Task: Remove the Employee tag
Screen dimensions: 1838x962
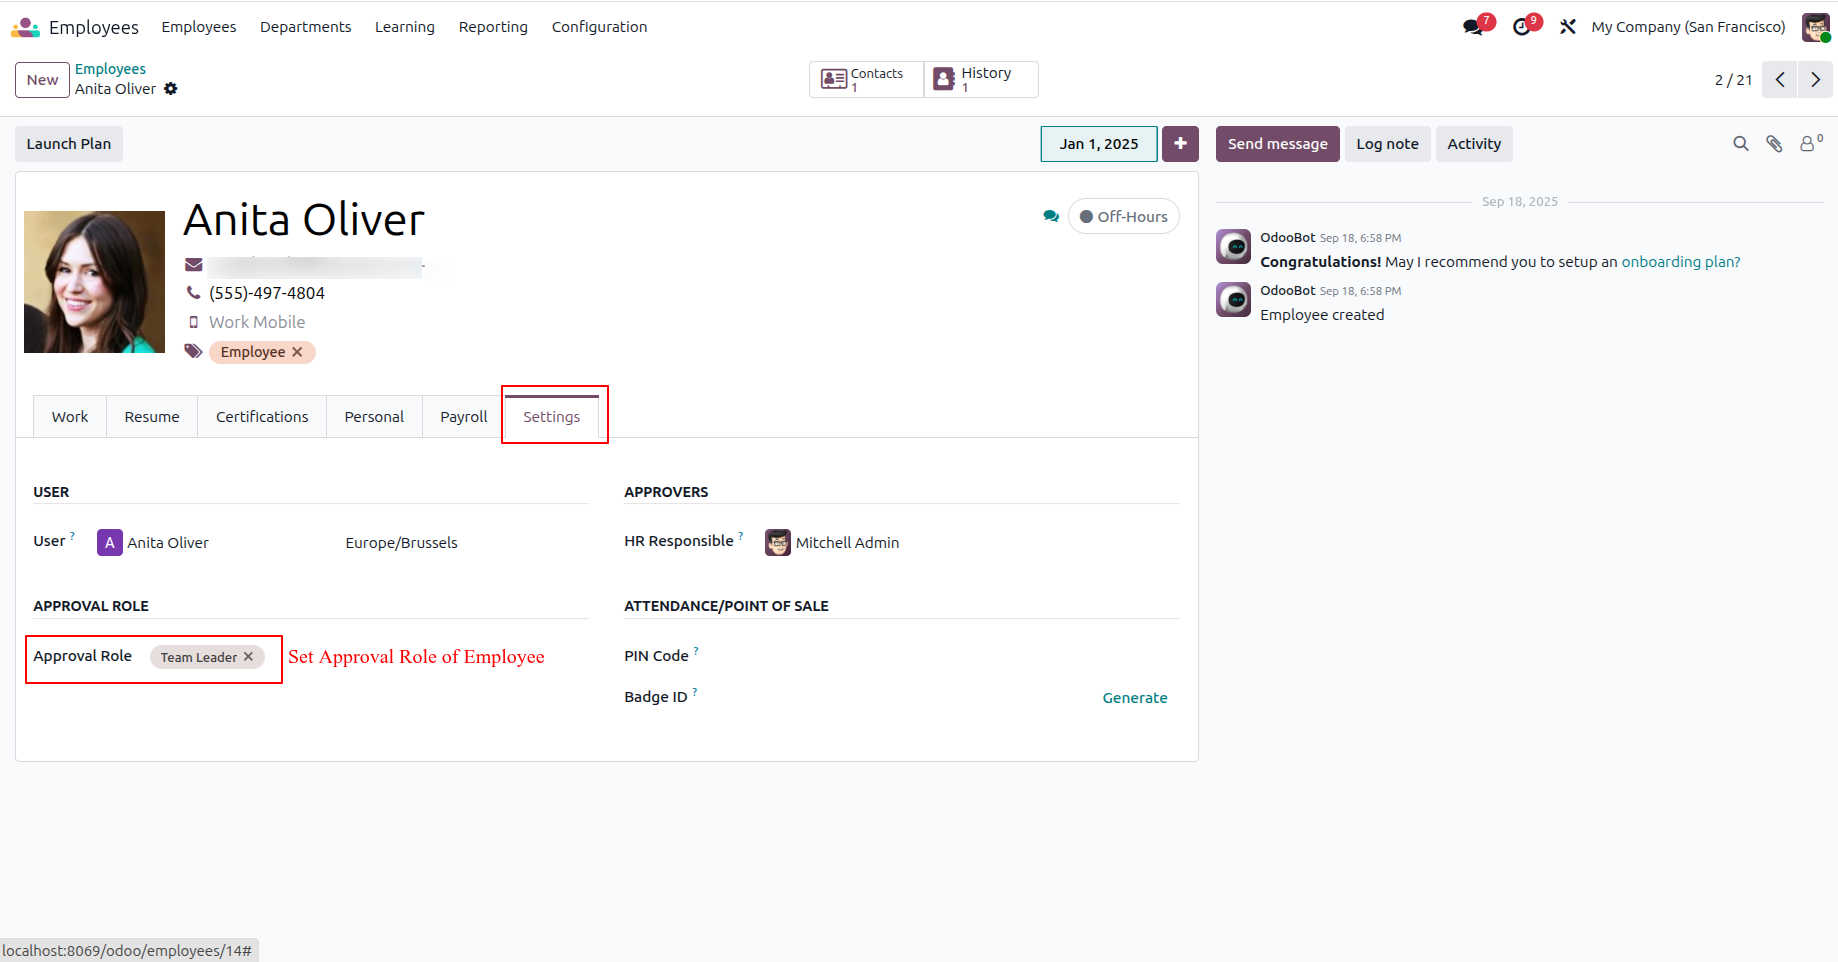Action: (297, 352)
